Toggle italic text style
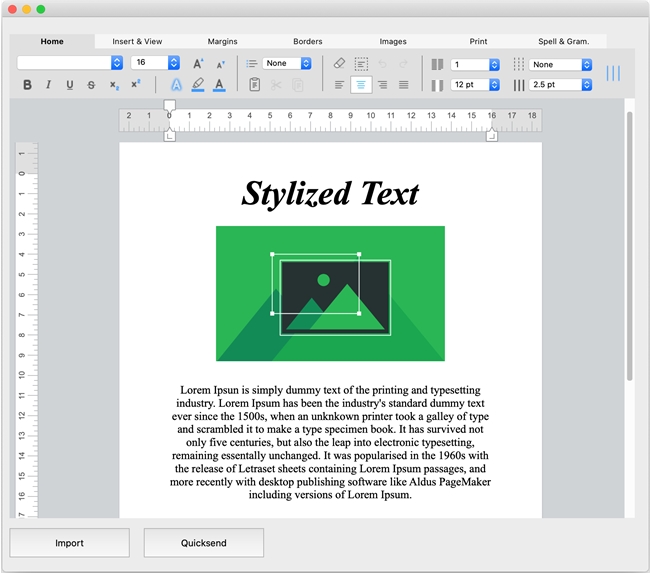 pos(48,85)
